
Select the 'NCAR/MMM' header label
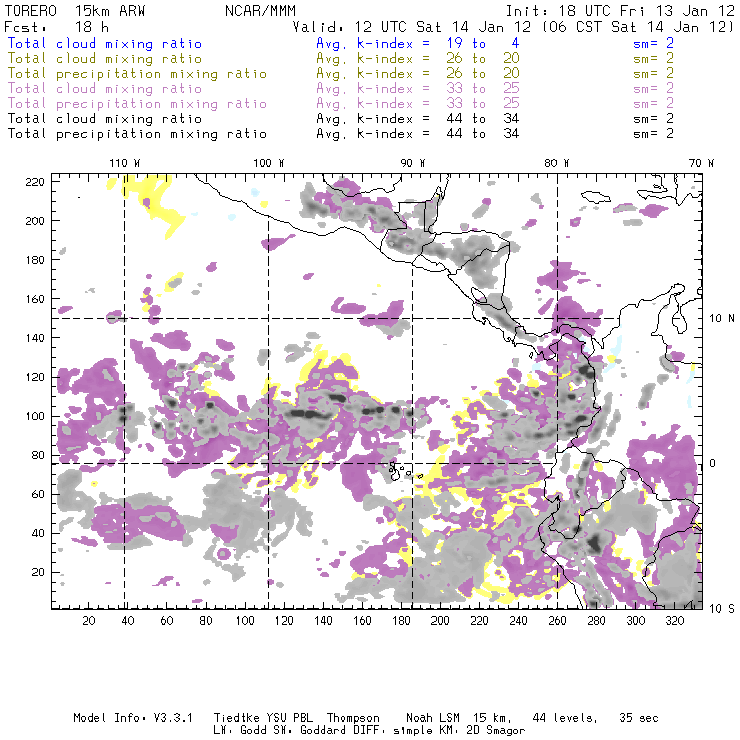[261, 11]
